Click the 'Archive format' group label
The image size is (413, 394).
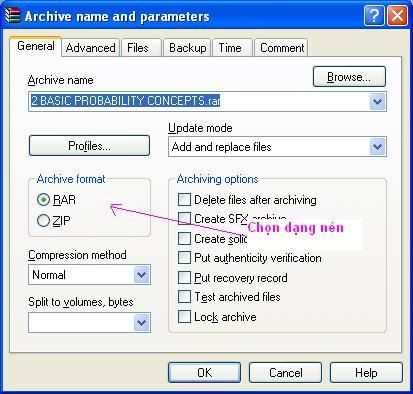pos(71,179)
